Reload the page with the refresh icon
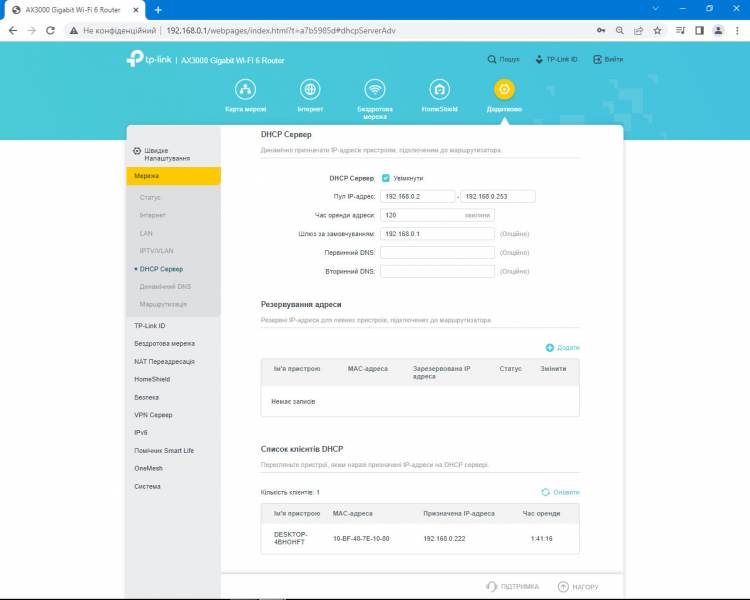 tap(50, 31)
